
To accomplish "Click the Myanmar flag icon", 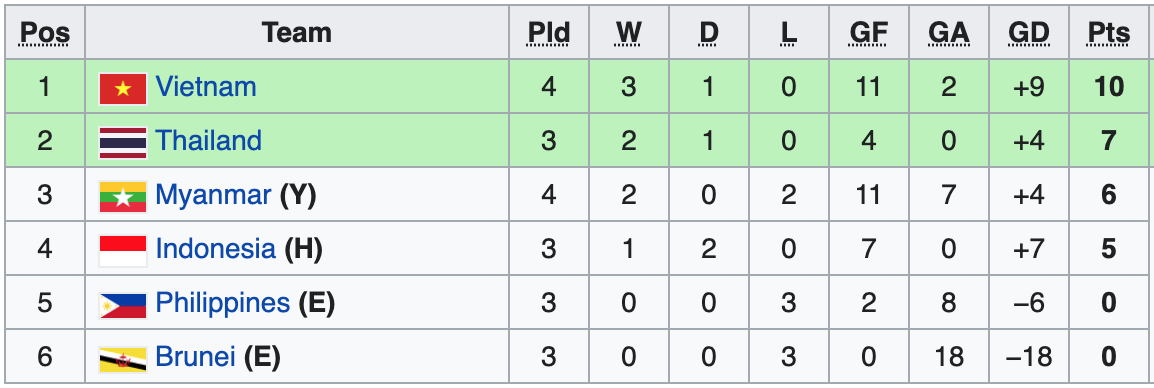I will 123,197.
